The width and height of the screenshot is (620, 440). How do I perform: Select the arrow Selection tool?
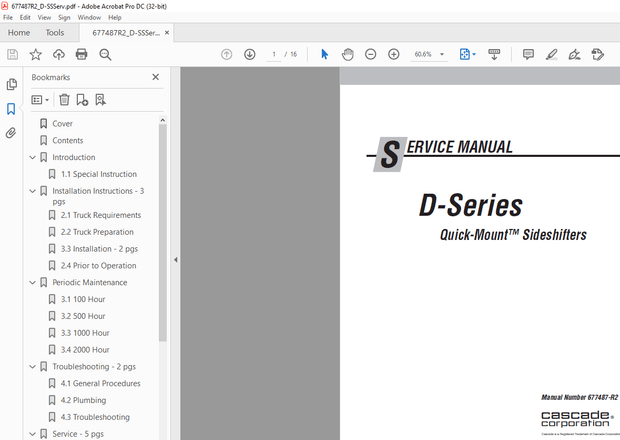coord(325,54)
